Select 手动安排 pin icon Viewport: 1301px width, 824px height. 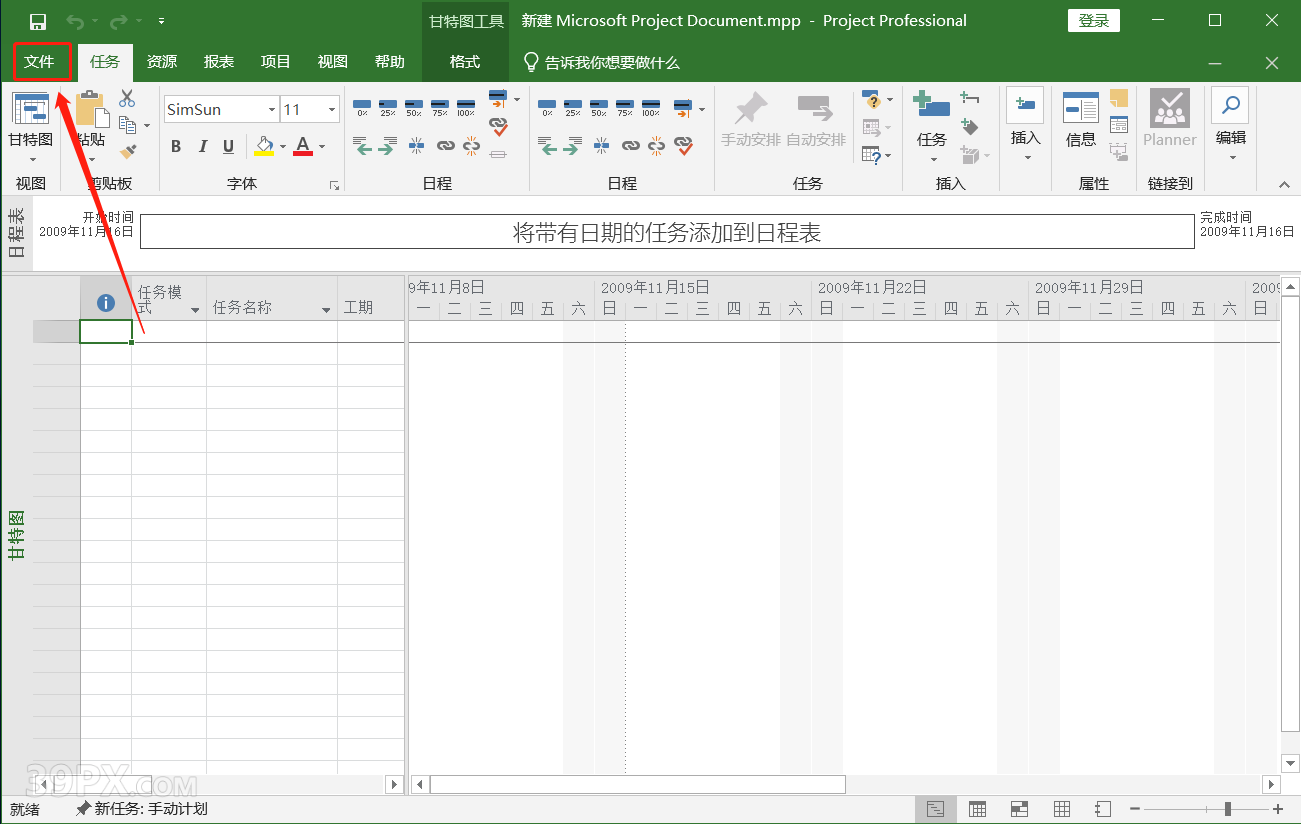click(750, 109)
